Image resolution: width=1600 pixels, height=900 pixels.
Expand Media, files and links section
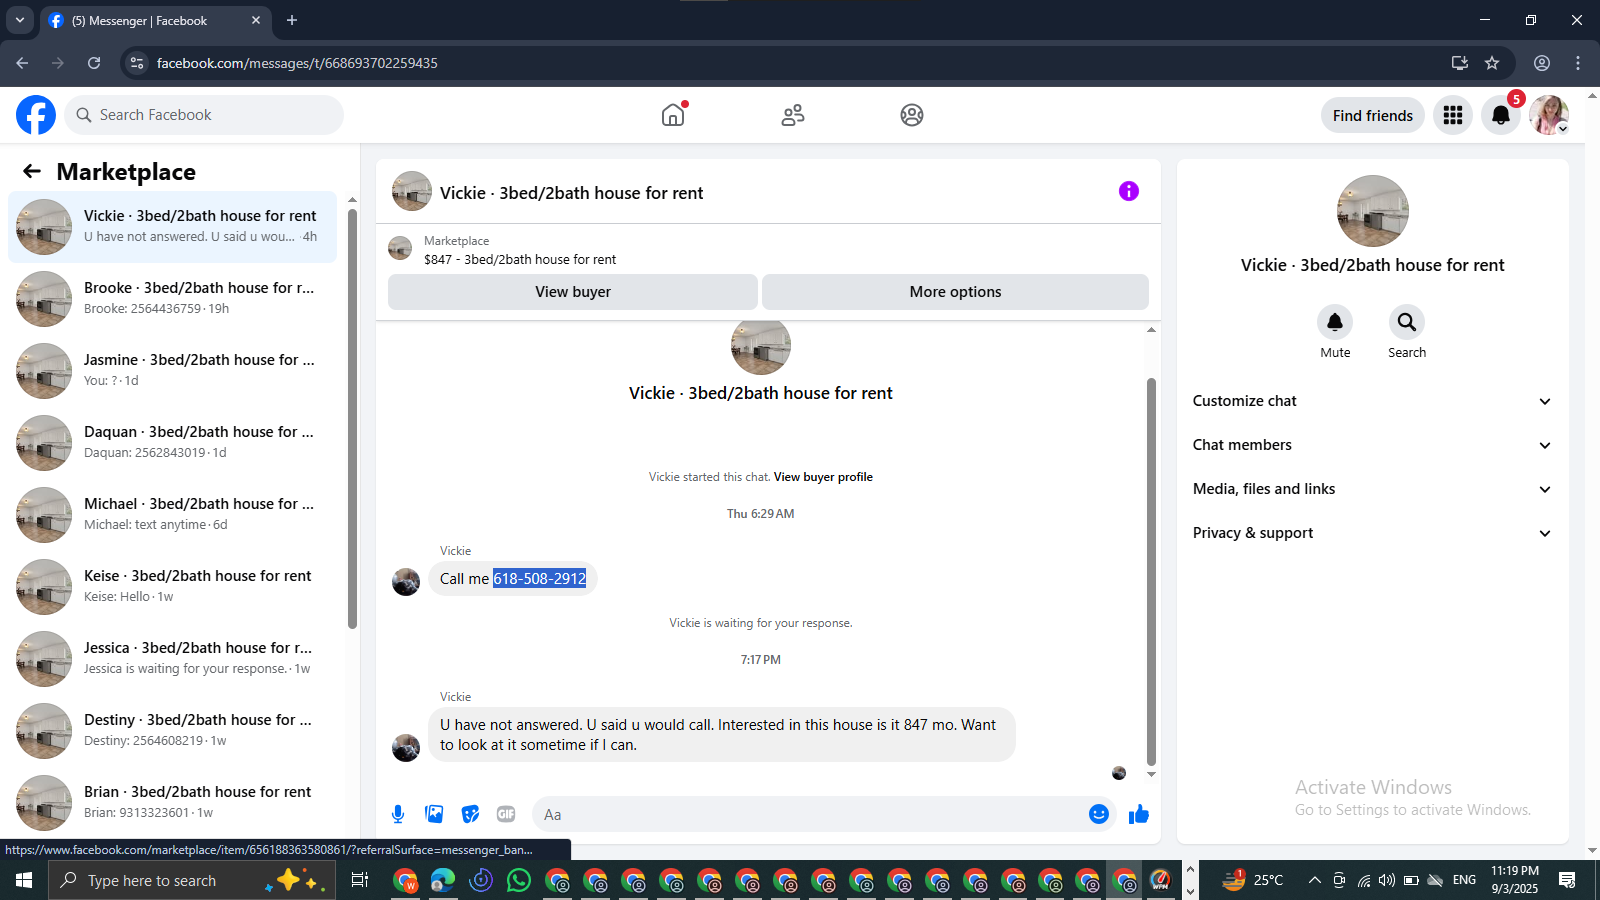(1373, 489)
